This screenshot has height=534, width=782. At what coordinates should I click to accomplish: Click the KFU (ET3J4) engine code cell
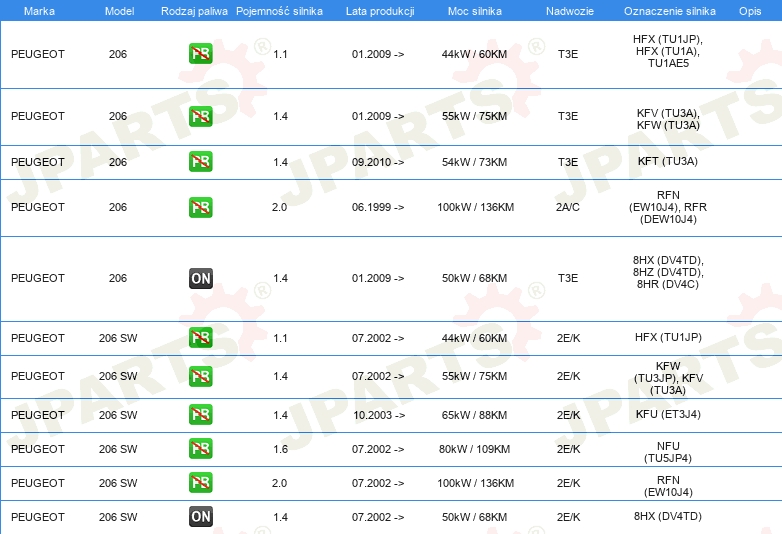(x=668, y=414)
